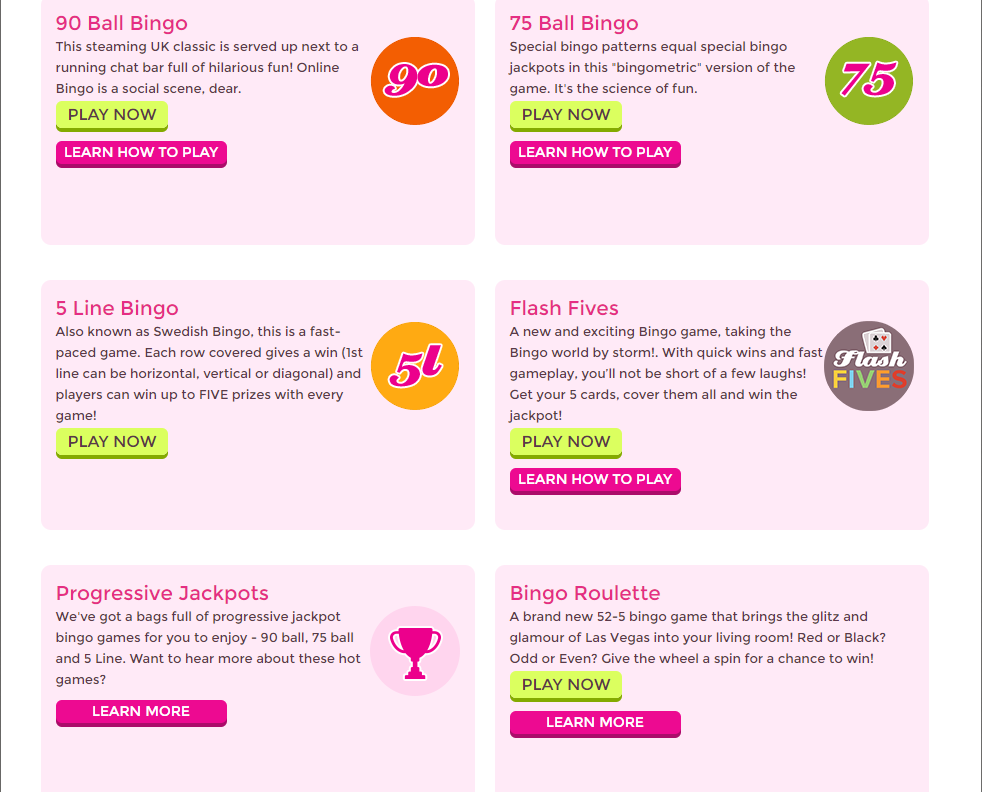
Task: Select the 5l badge icon
Action: click(414, 366)
